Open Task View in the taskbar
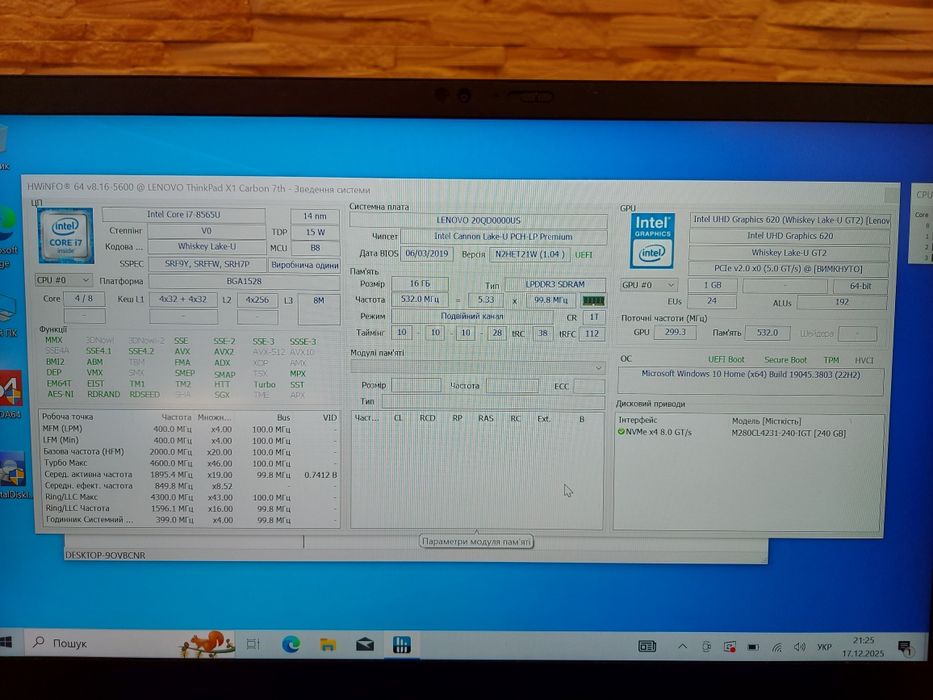Screen dimensions: 933x700 pyautogui.click(x=253, y=643)
